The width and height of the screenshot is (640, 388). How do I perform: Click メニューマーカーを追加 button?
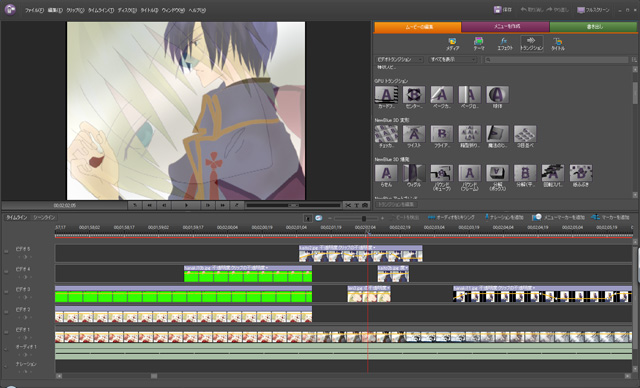(558, 217)
